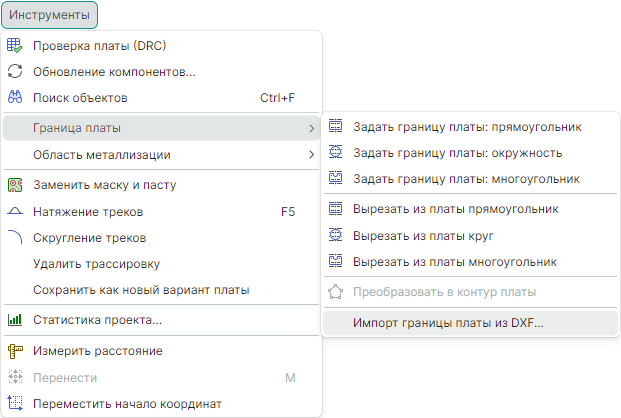The image size is (621, 418).
Task: Select Сохранить как новый вариант платы
Action: pos(140,290)
